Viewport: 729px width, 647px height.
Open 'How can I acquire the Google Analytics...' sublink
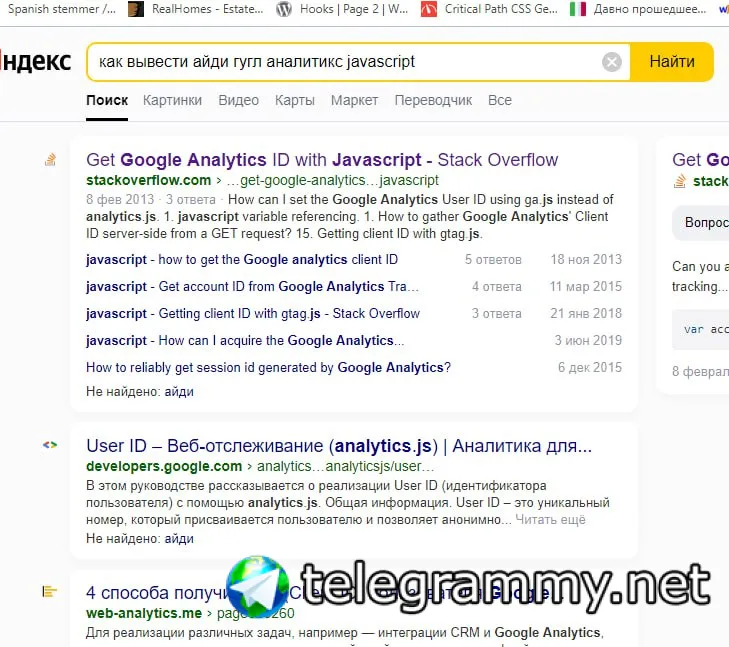coord(245,340)
